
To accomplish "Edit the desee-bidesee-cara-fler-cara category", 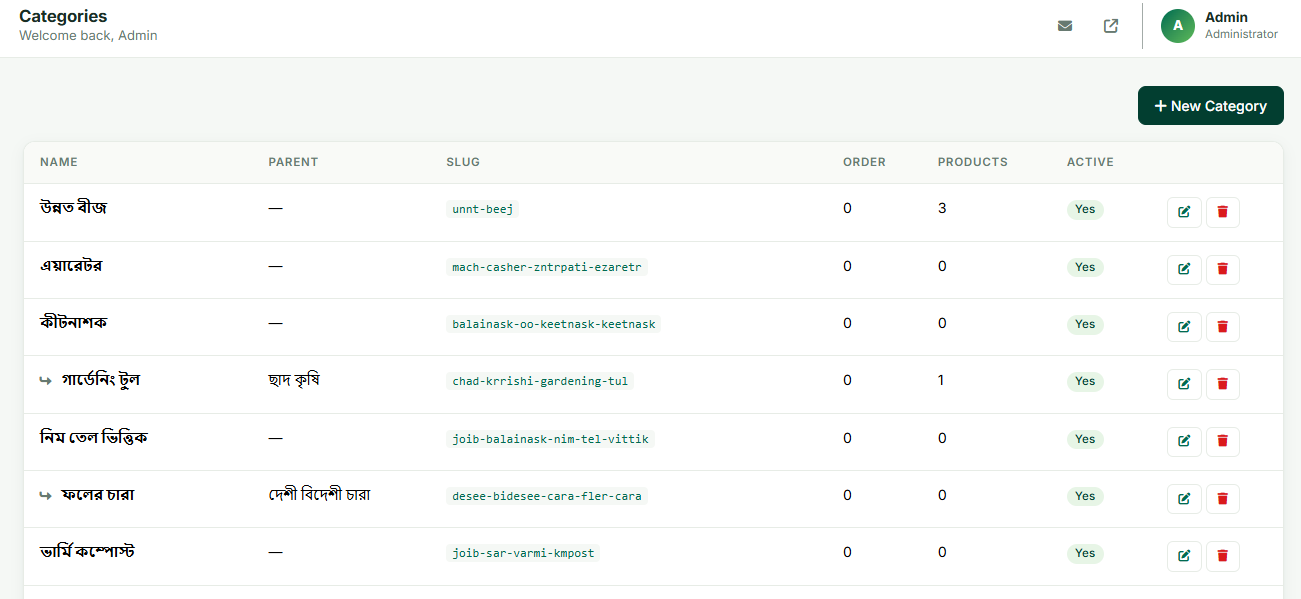I will 1184,499.
